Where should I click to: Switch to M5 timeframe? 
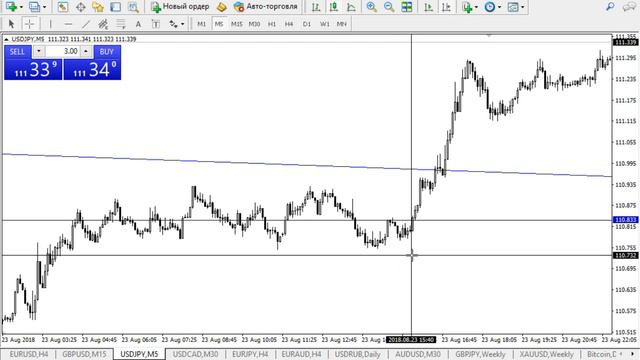219,24
